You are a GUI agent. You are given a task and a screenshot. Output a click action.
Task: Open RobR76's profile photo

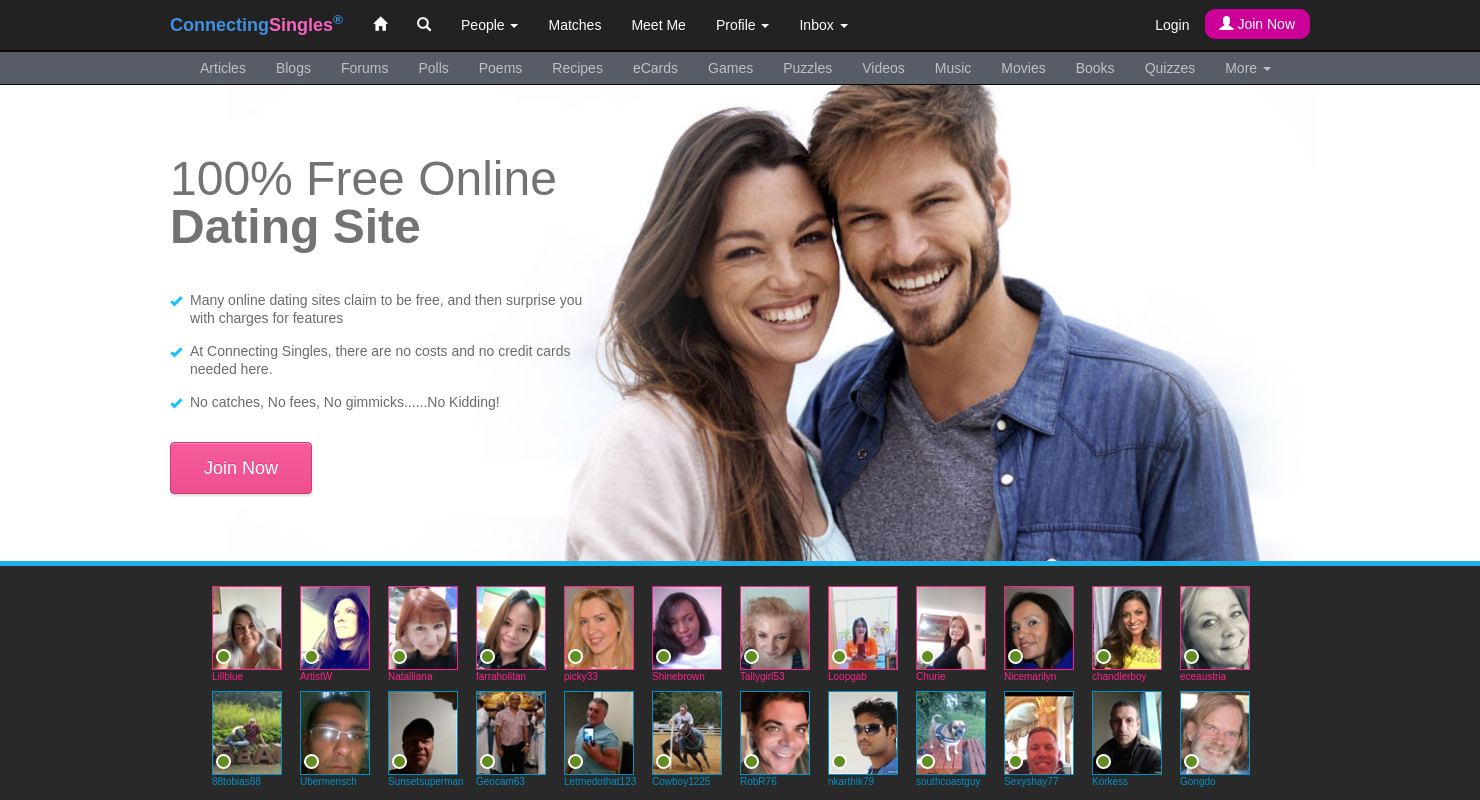[775, 733]
